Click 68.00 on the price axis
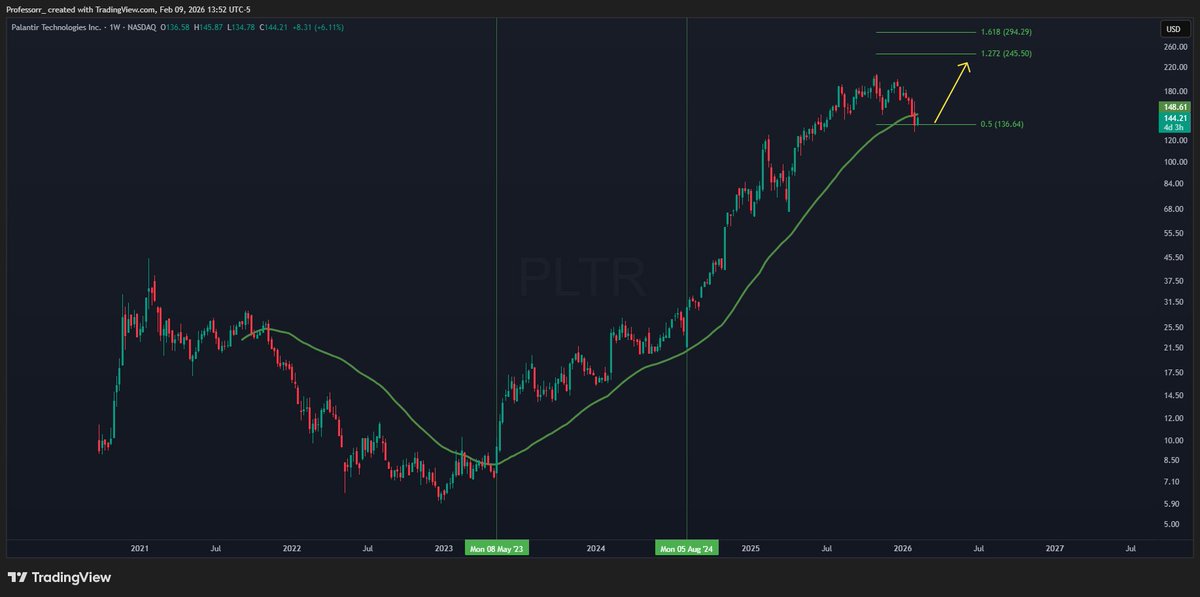This screenshot has width=1200, height=597. pyautogui.click(x=1175, y=209)
